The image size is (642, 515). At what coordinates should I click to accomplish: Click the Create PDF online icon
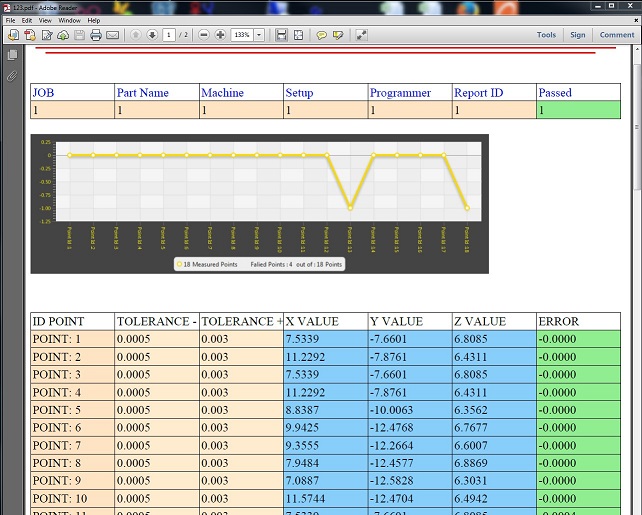click(x=30, y=35)
